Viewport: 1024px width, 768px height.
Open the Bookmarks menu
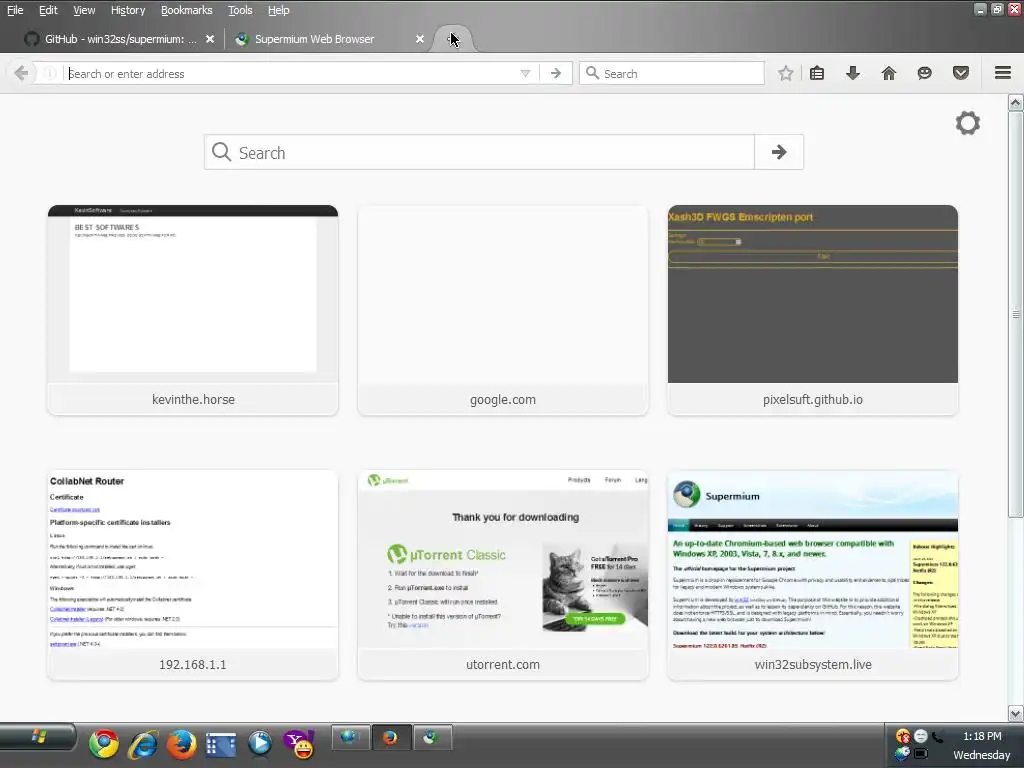(x=186, y=10)
